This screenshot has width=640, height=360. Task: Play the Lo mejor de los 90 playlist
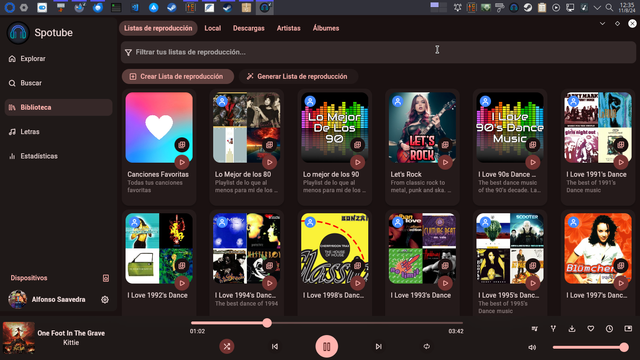[358, 162]
